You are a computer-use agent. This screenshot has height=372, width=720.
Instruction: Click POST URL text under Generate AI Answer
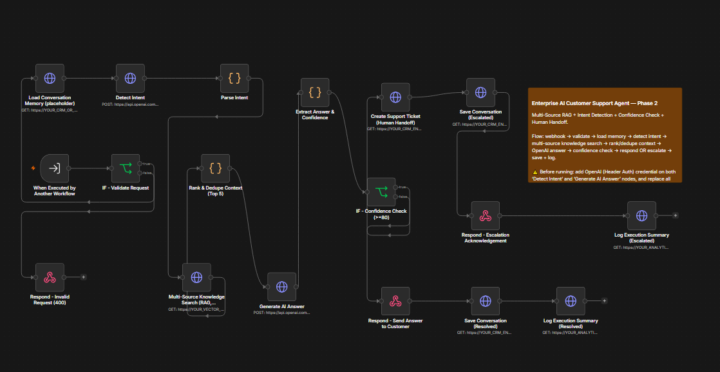tap(281, 313)
